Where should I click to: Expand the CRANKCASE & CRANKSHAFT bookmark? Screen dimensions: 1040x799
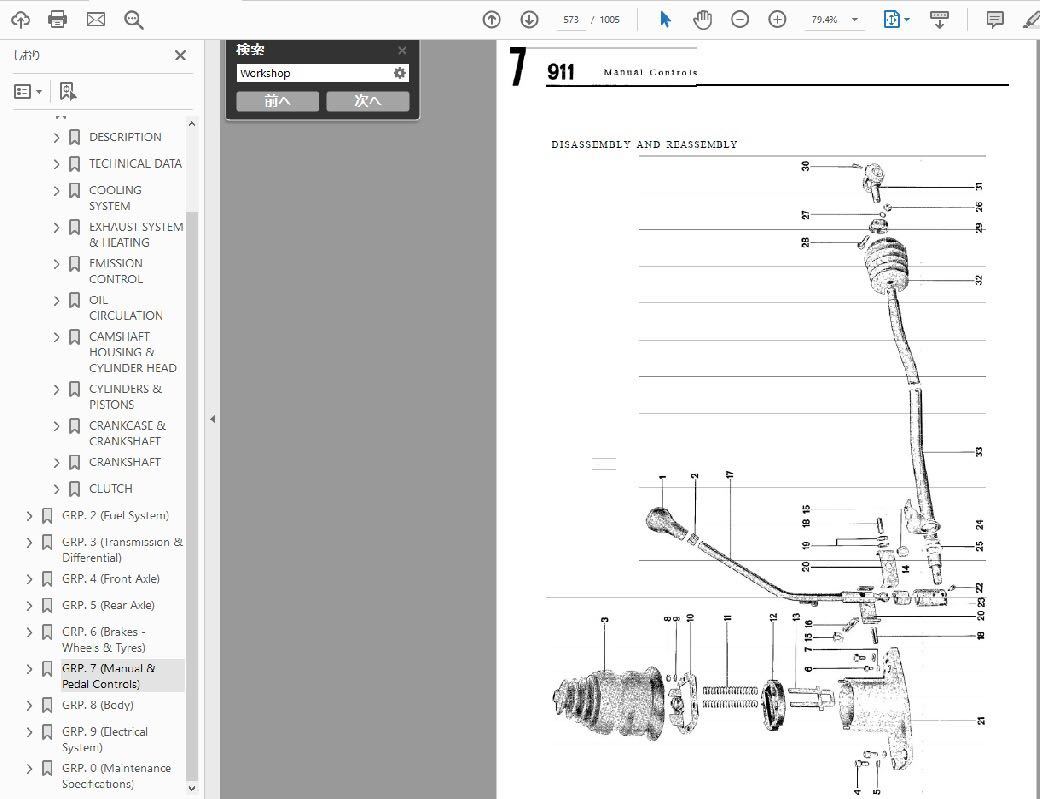pos(56,426)
